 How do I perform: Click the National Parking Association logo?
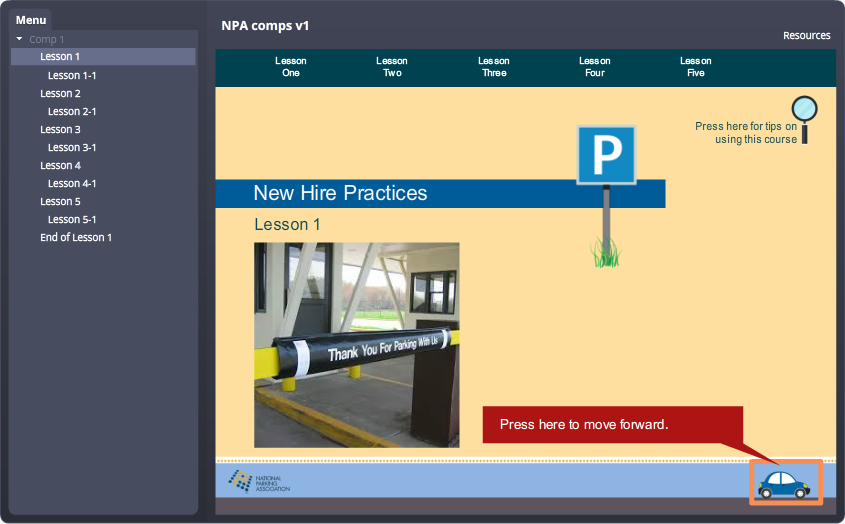[259, 481]
